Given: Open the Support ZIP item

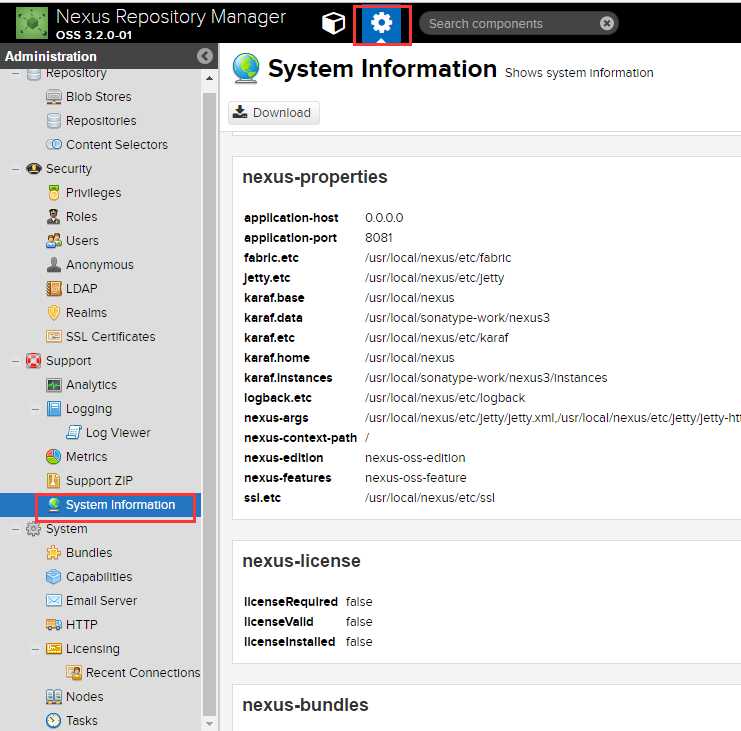Looking at the screenshot, I should point(99,481).
